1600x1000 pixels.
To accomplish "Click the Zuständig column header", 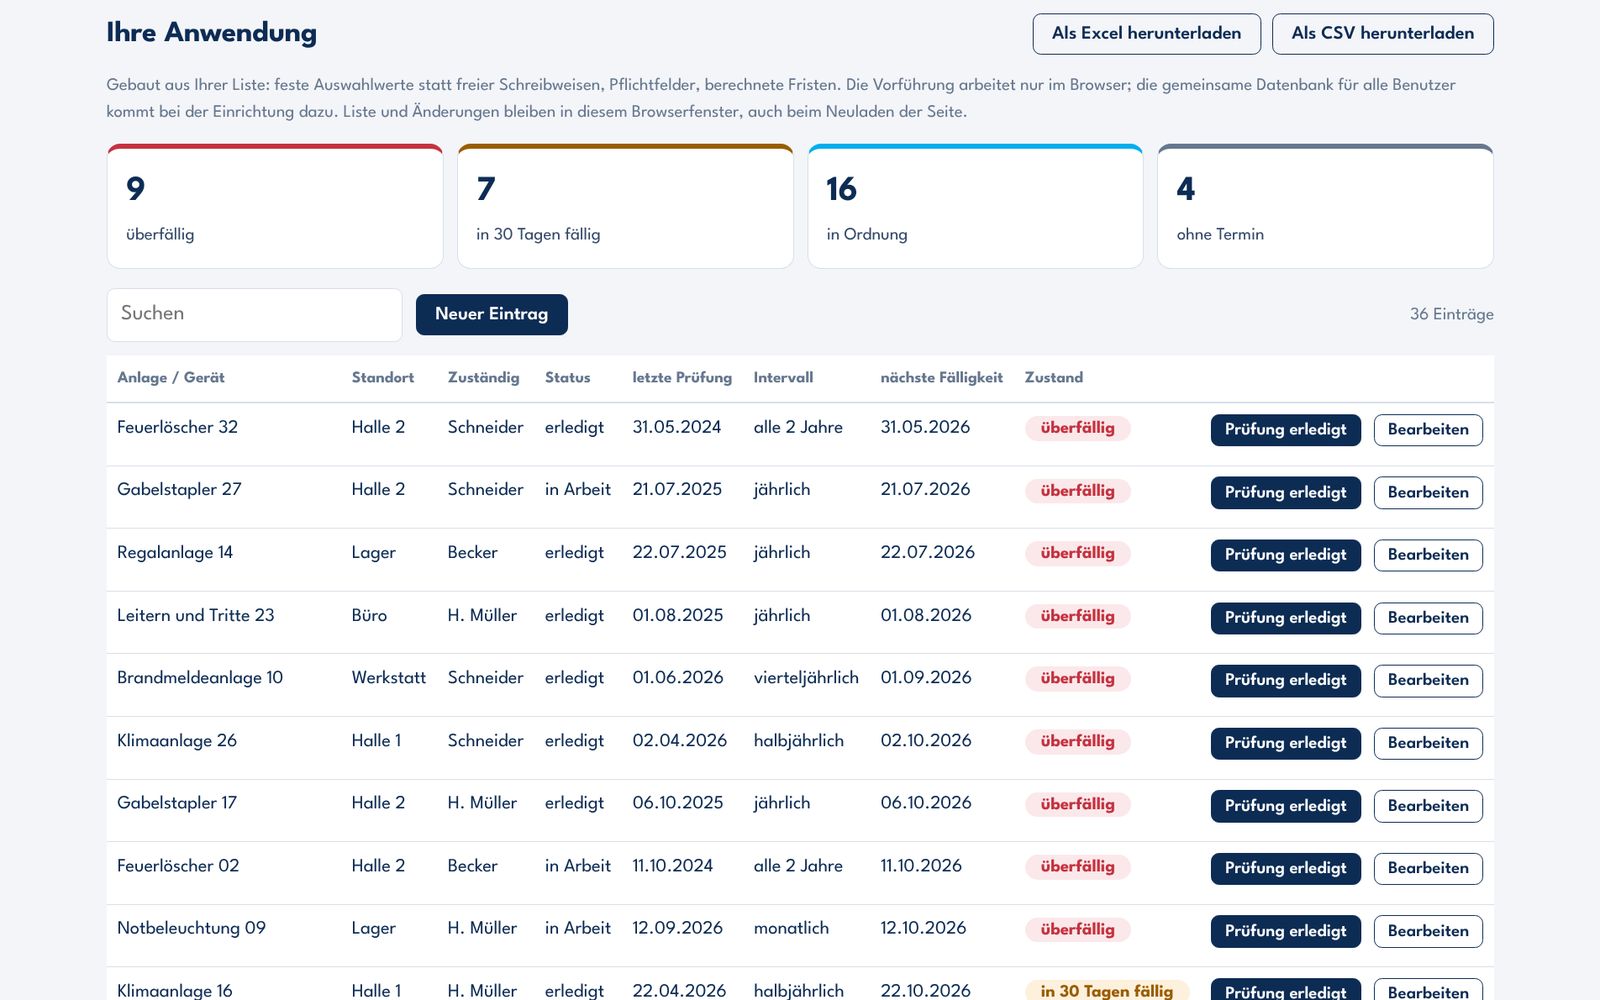I will click(x=484, y=377).
